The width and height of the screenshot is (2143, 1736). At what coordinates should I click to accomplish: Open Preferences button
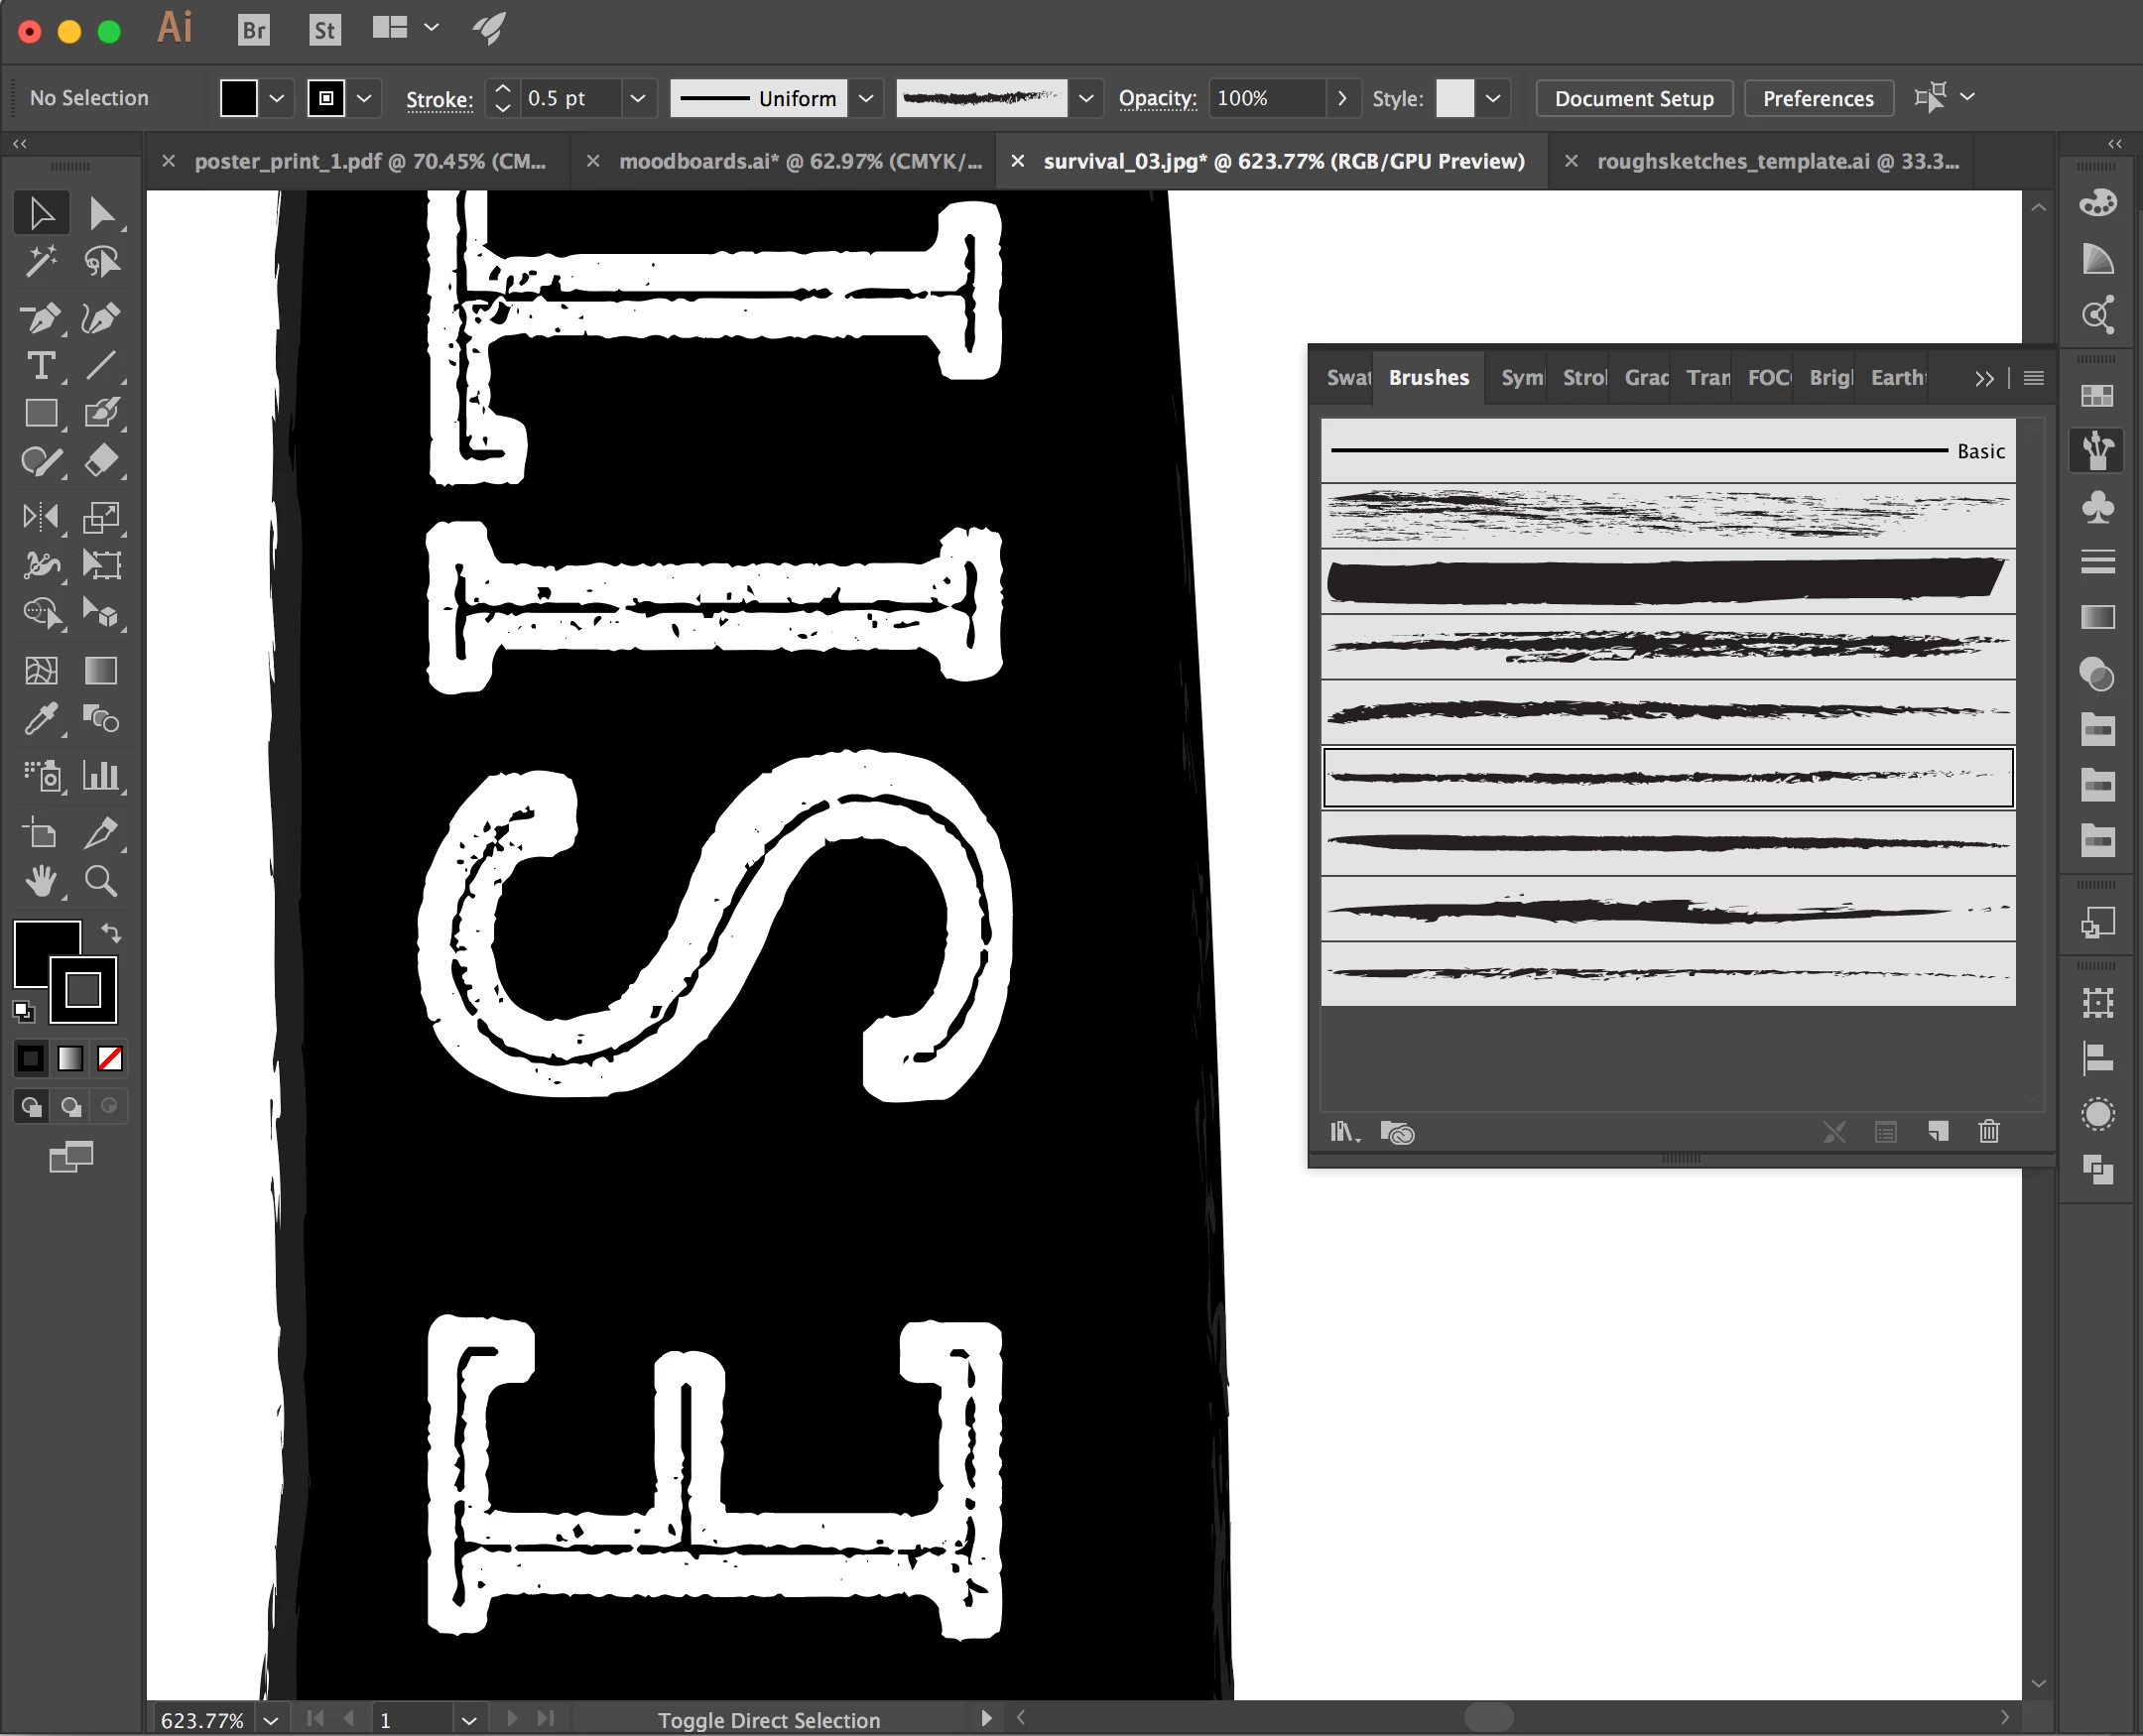[1817, 98]
